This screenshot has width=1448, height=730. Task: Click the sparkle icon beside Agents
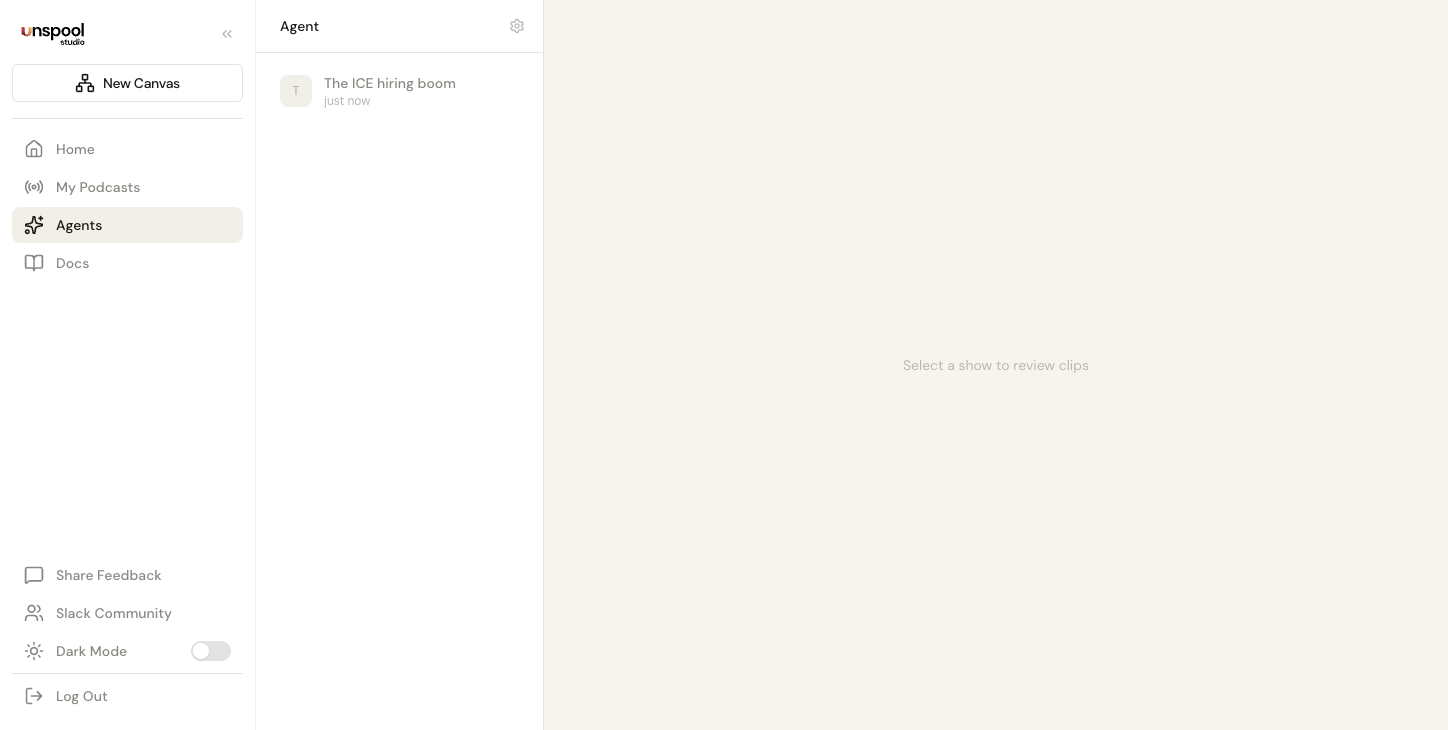(x=34, y=225)
